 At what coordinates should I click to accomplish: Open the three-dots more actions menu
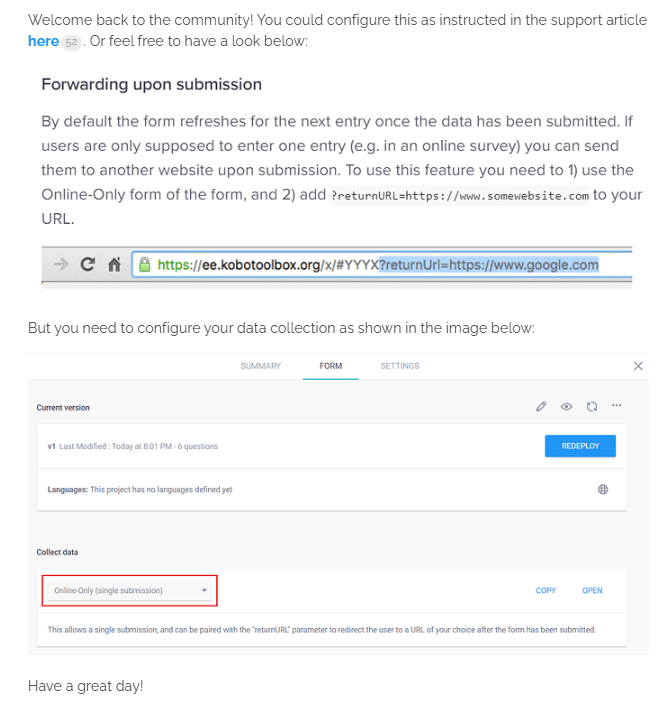pyautogui.click(x=616, y=406)
